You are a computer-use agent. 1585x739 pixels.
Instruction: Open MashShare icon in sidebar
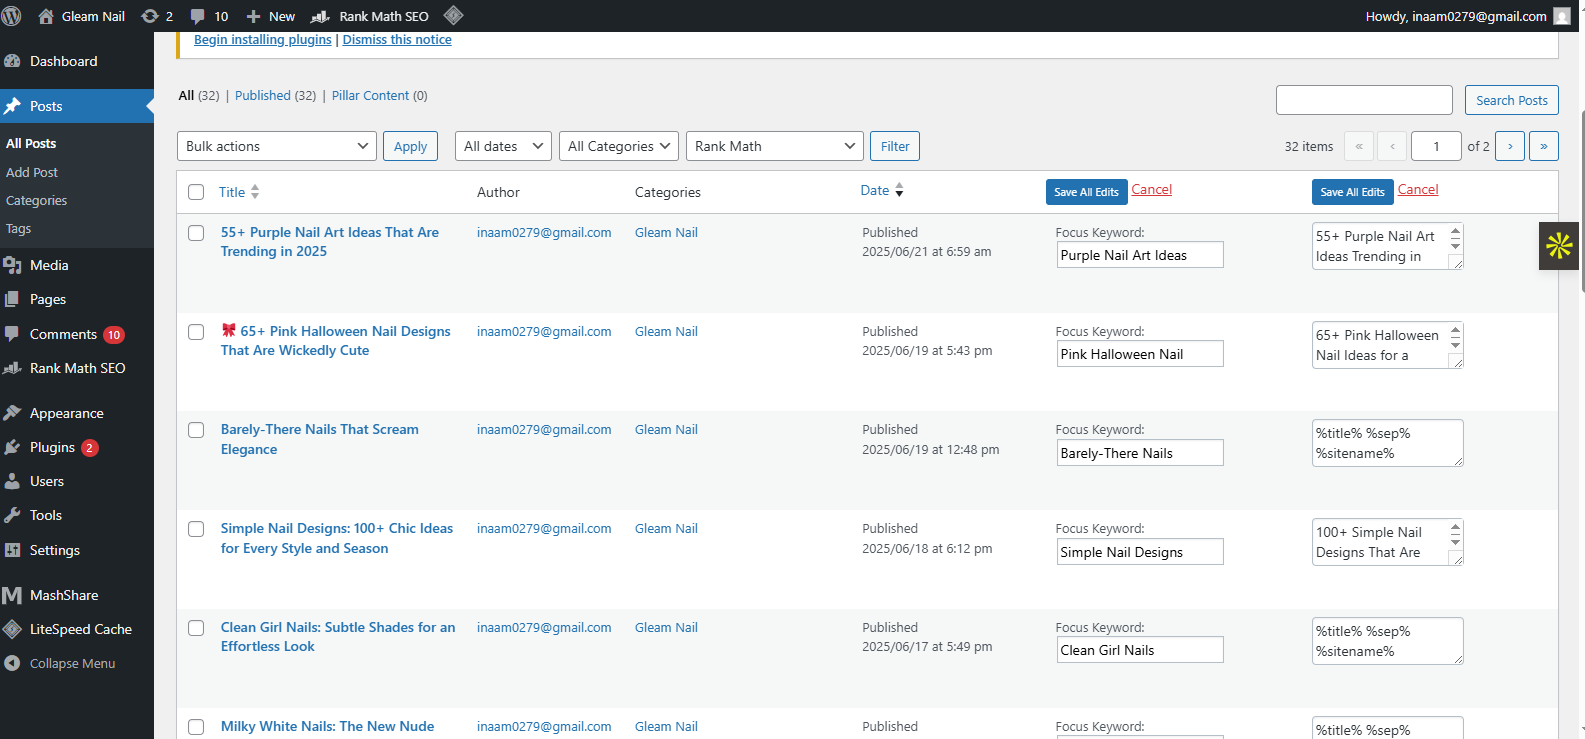[12, 595]
